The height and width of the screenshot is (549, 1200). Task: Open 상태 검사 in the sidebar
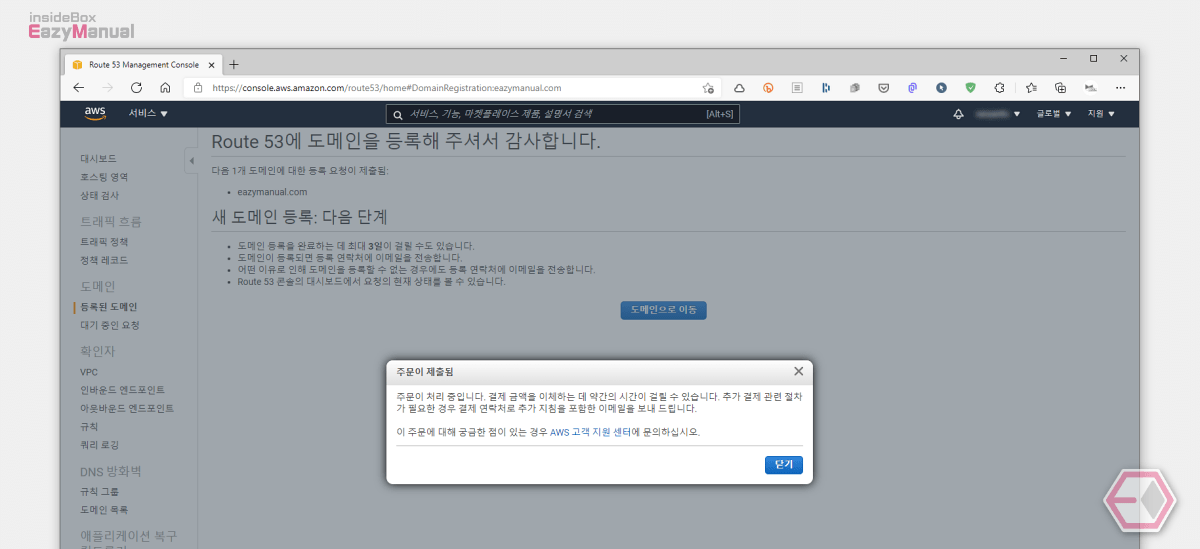[x=99, y=195]
